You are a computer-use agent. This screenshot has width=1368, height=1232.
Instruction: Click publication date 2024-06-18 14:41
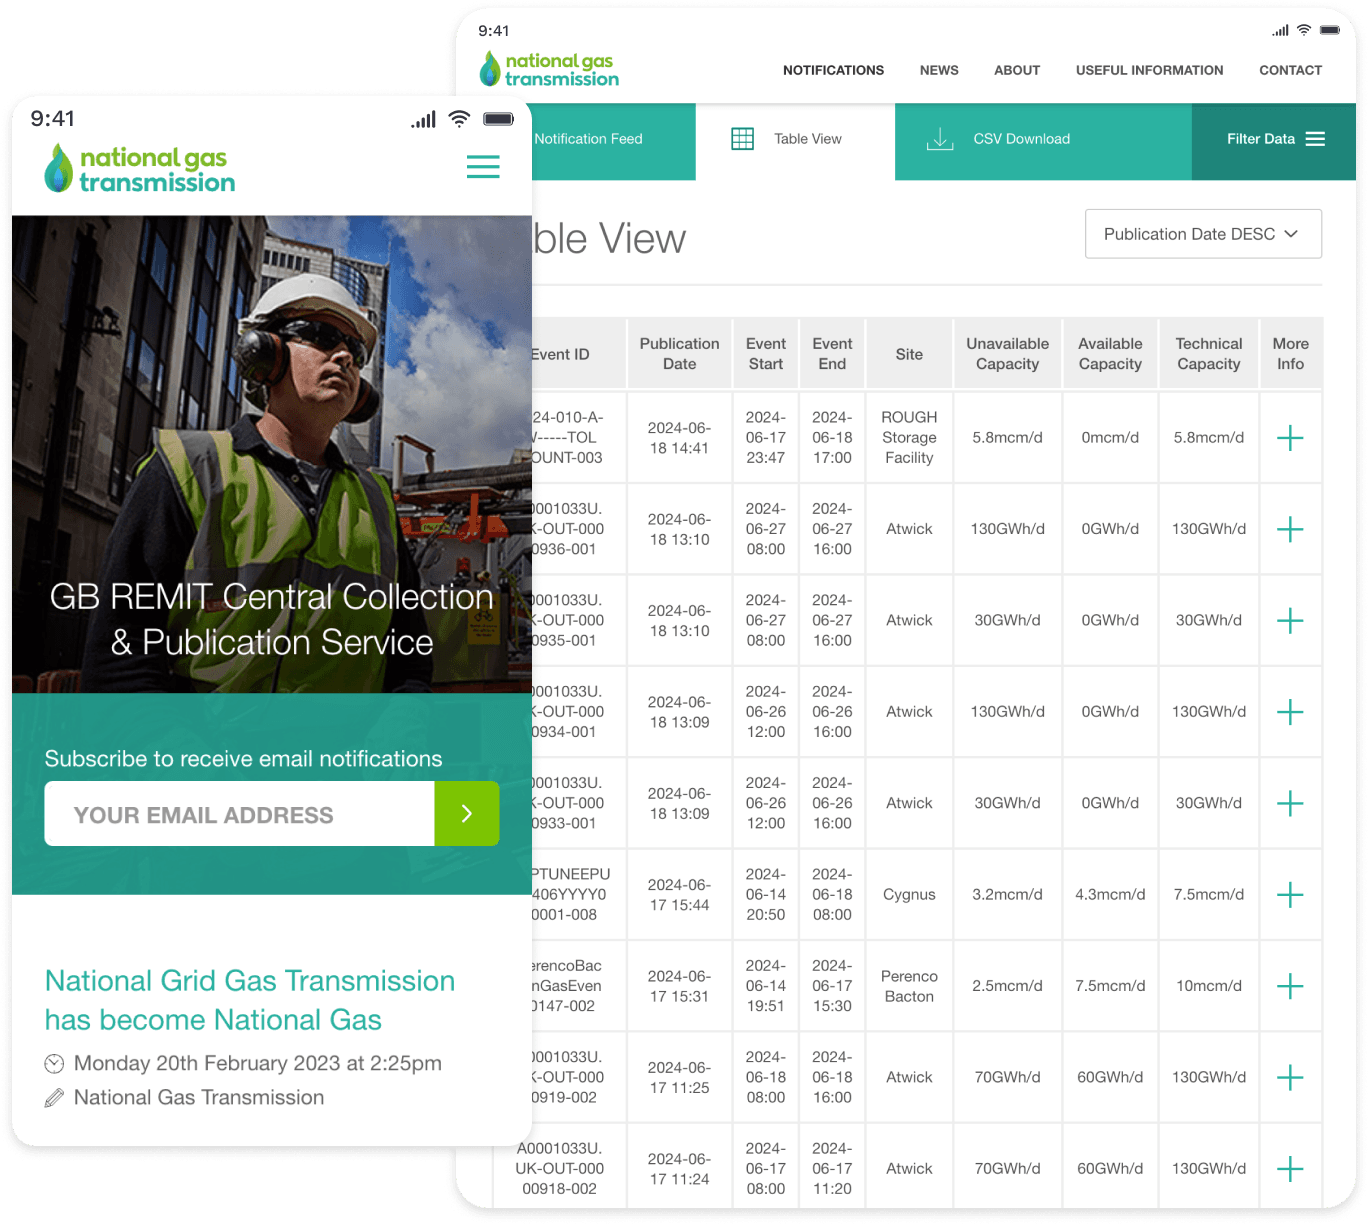point(679,438)
